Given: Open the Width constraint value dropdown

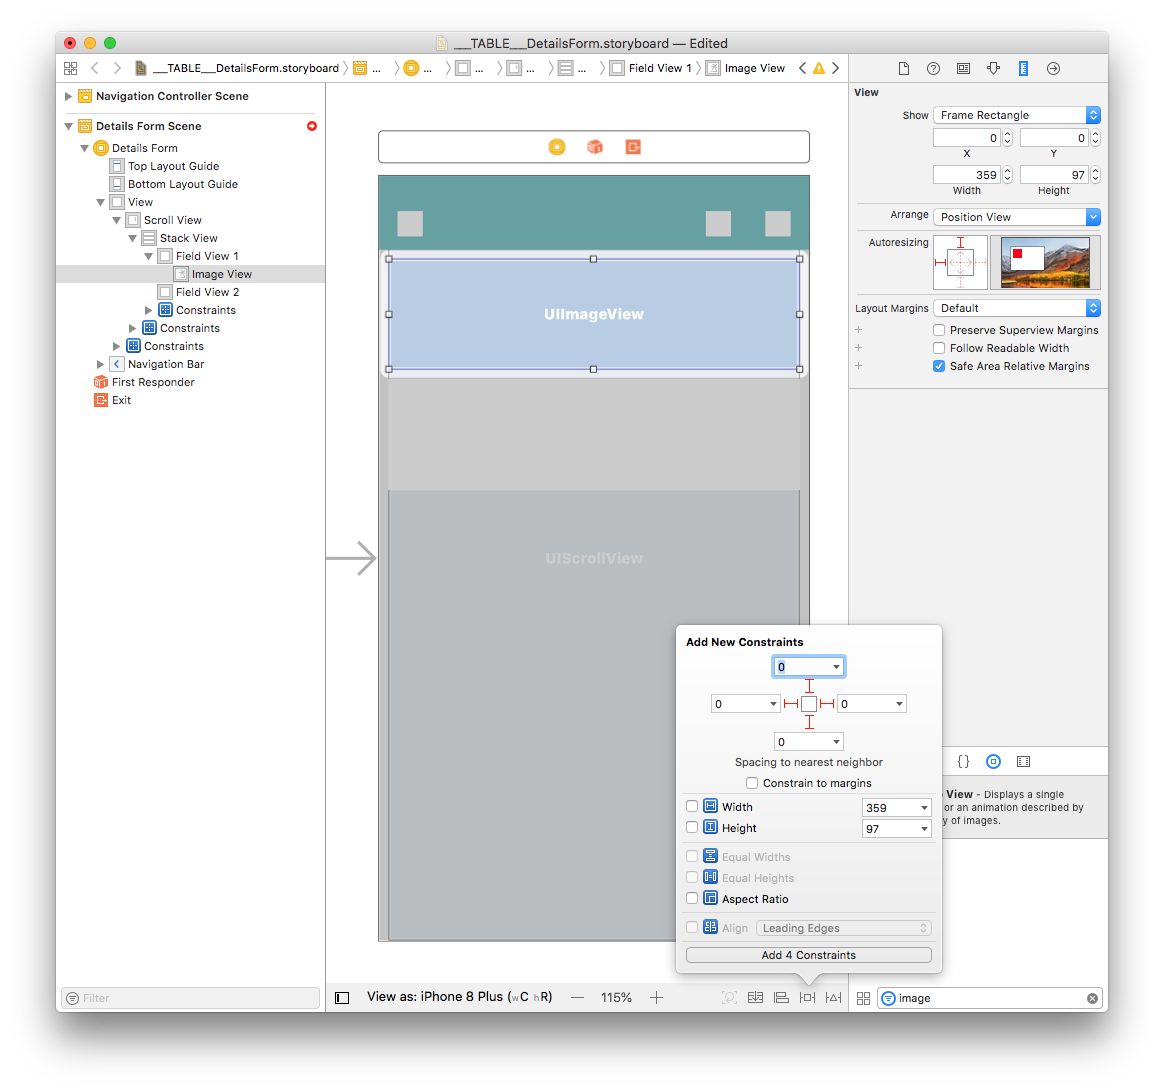Looking at the screenshot, I should 924,808.
